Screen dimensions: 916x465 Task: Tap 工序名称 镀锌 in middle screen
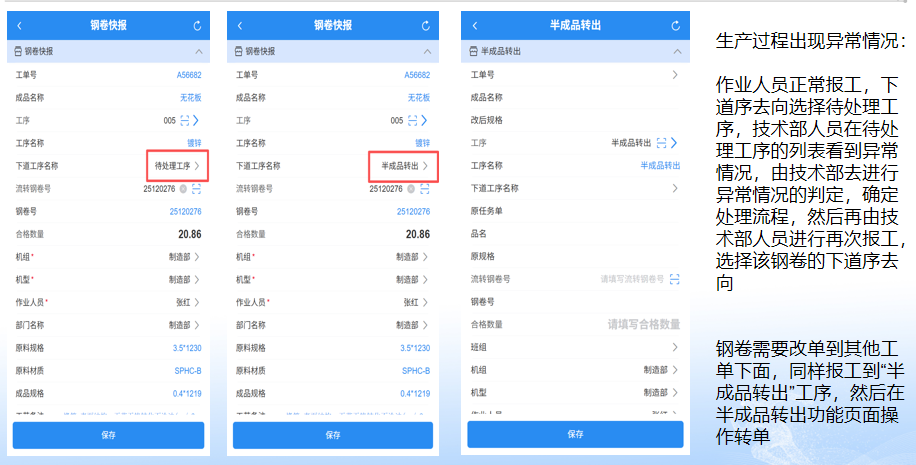click(x=422, y=143)
